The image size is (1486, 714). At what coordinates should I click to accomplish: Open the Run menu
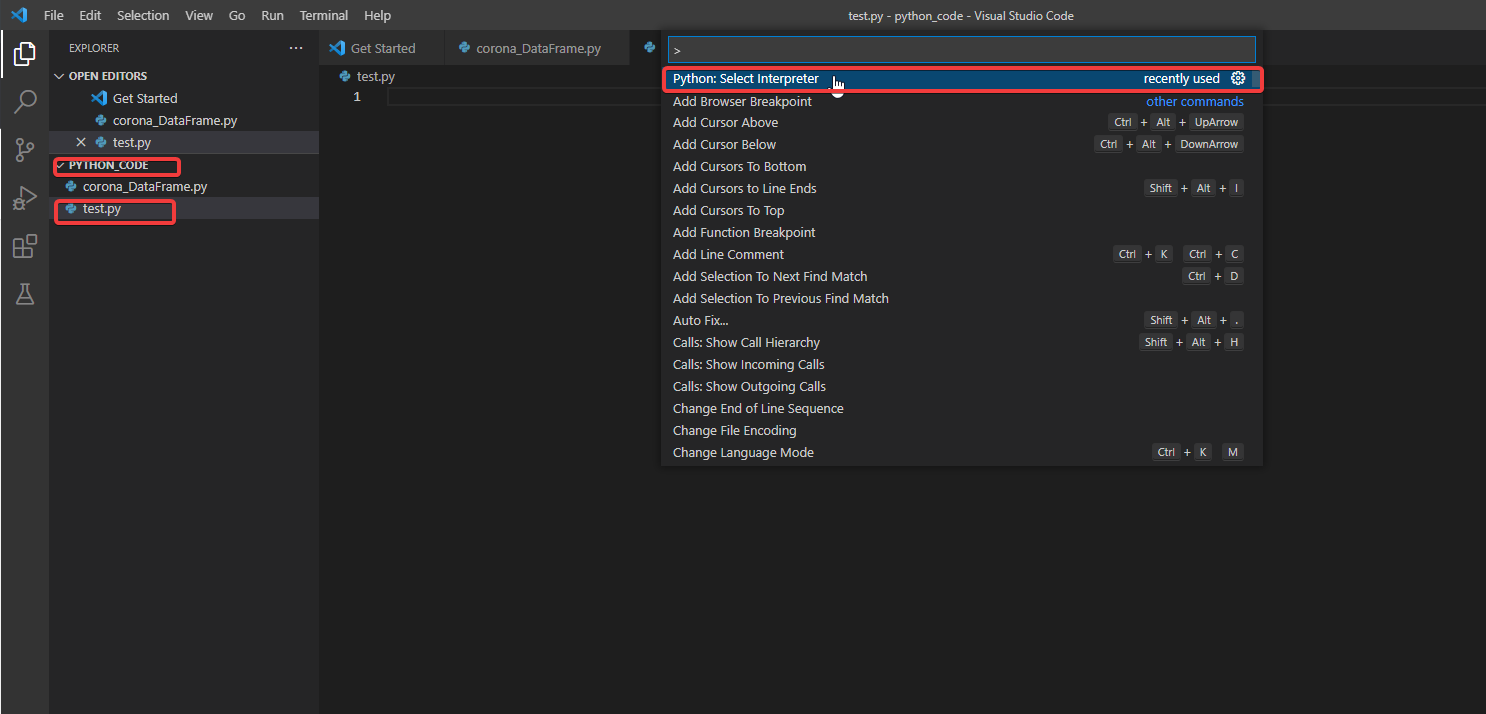[x=272, y=15]
